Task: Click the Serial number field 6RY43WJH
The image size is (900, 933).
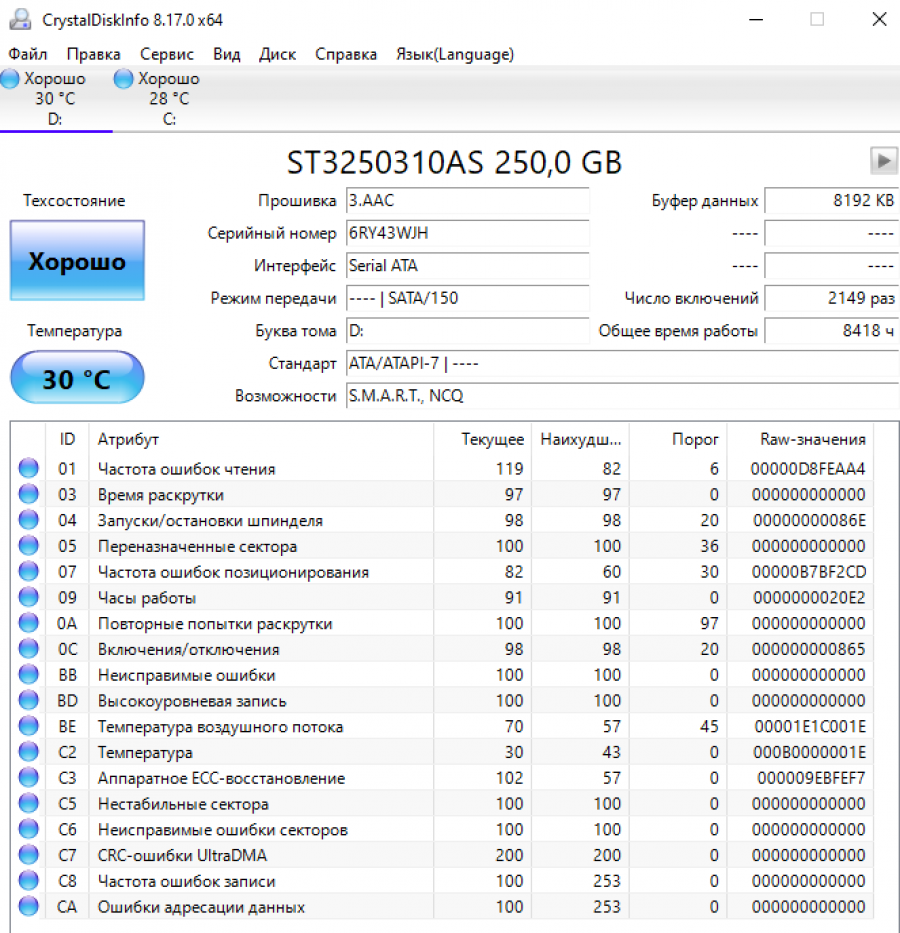Action: point(467,233)
